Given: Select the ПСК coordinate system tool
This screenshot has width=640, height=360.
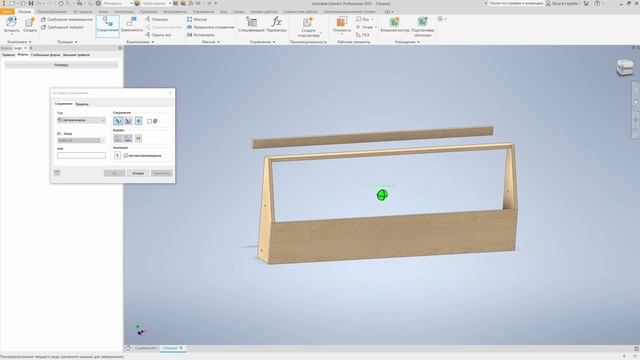Looking at the screenshot, I should tap(363, 35).
